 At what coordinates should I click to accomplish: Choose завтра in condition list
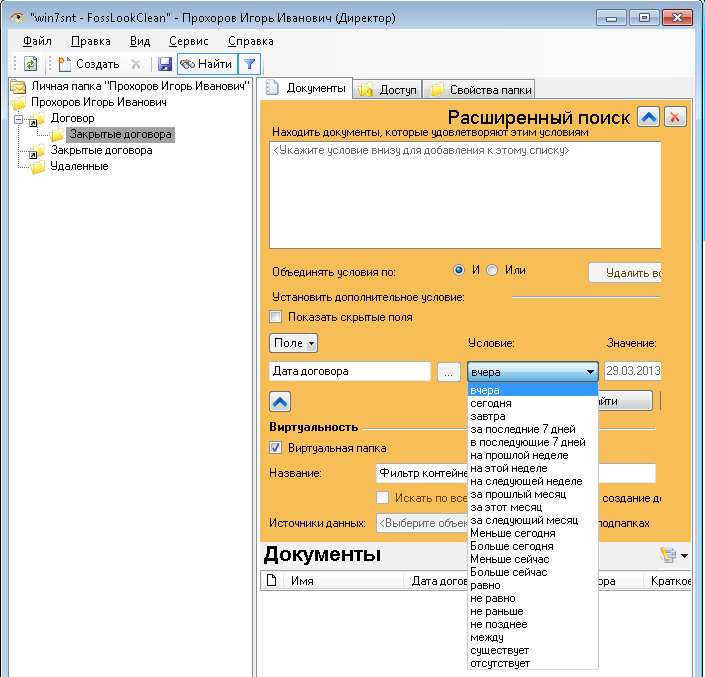(533, 416)
